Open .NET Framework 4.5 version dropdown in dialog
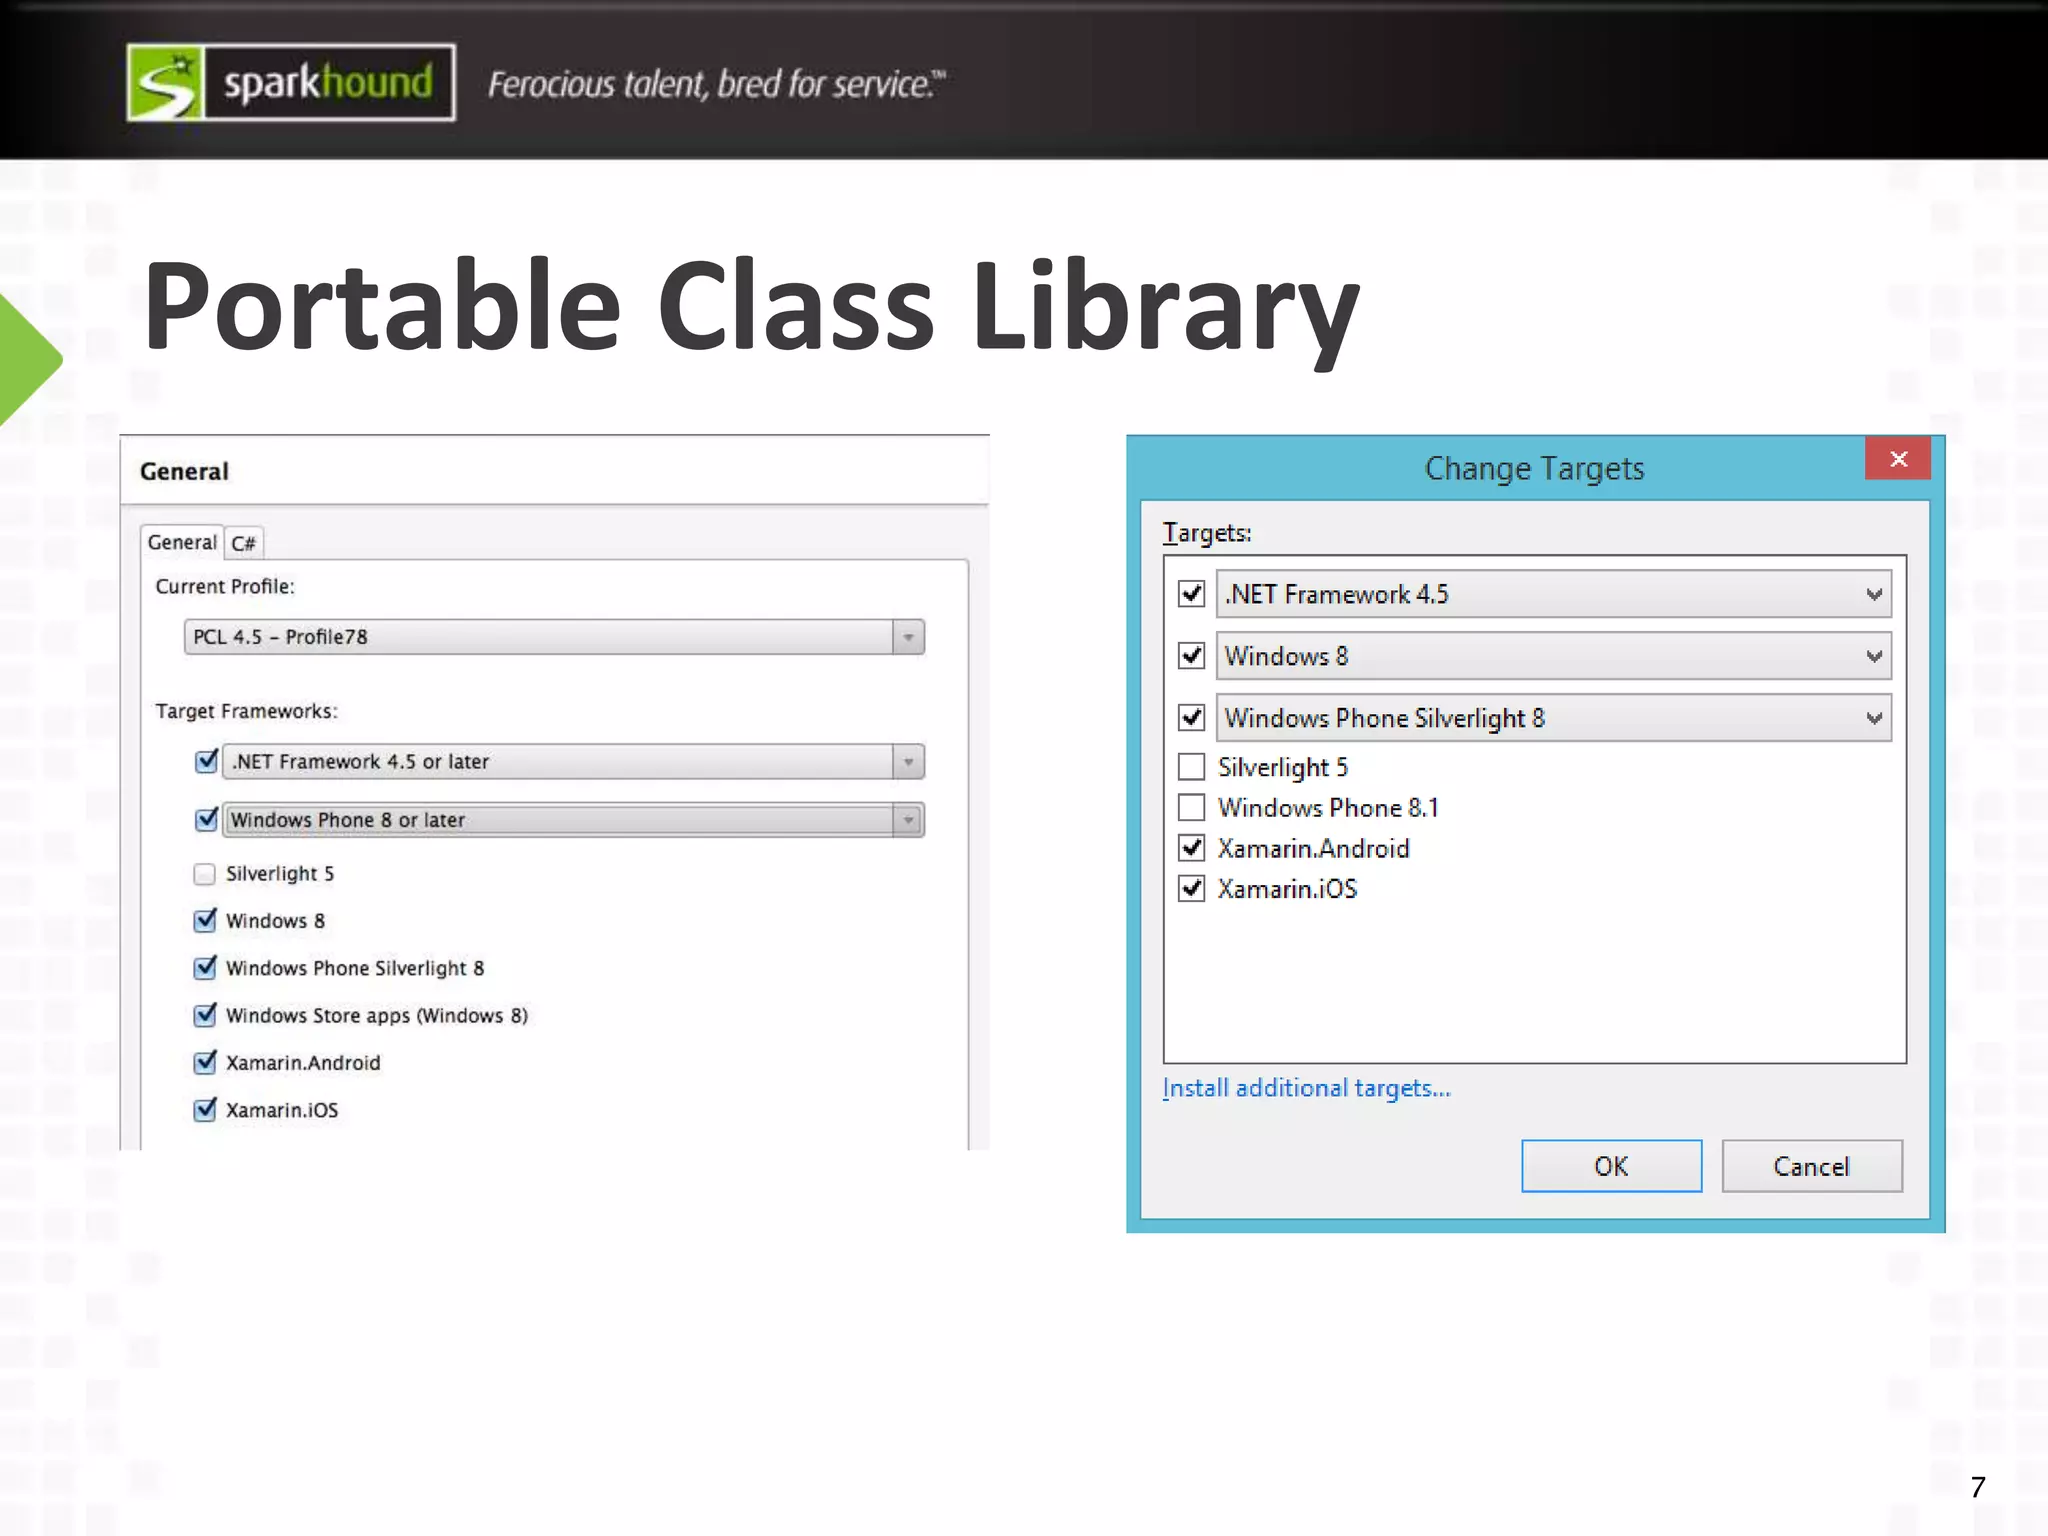 [1553, 594]
